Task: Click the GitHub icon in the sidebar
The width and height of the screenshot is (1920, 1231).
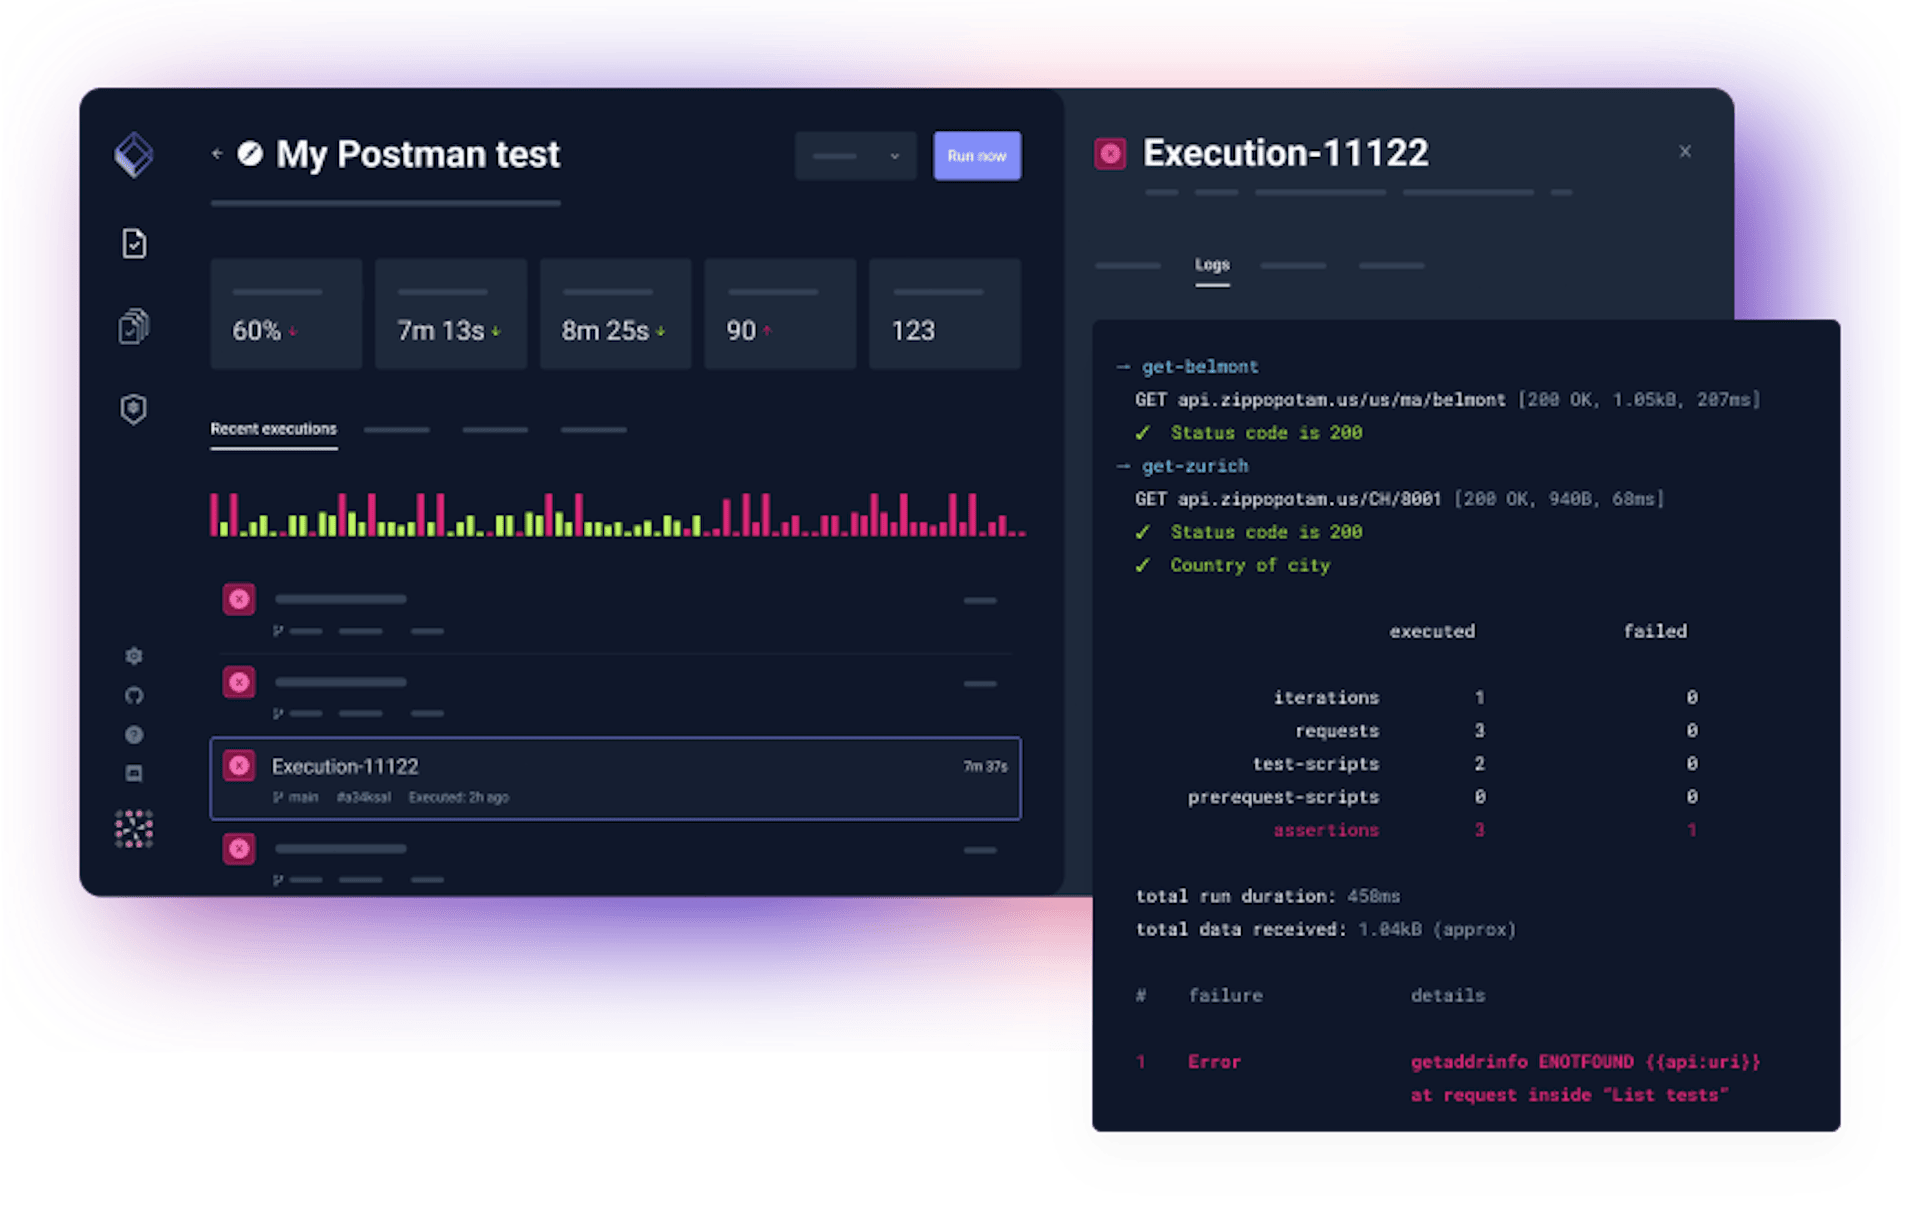Action: (133, 695)
